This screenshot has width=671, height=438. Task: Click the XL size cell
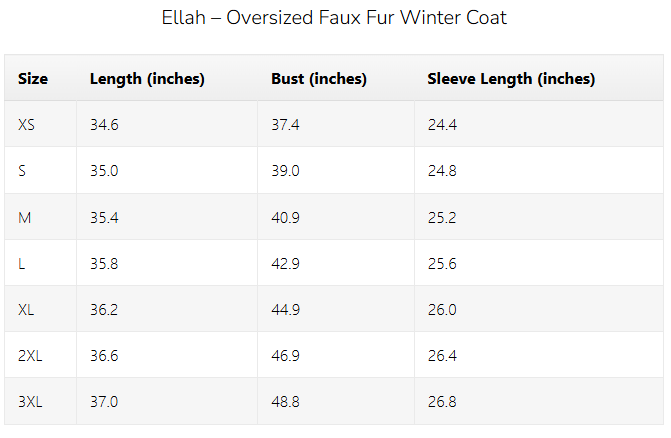27,309
